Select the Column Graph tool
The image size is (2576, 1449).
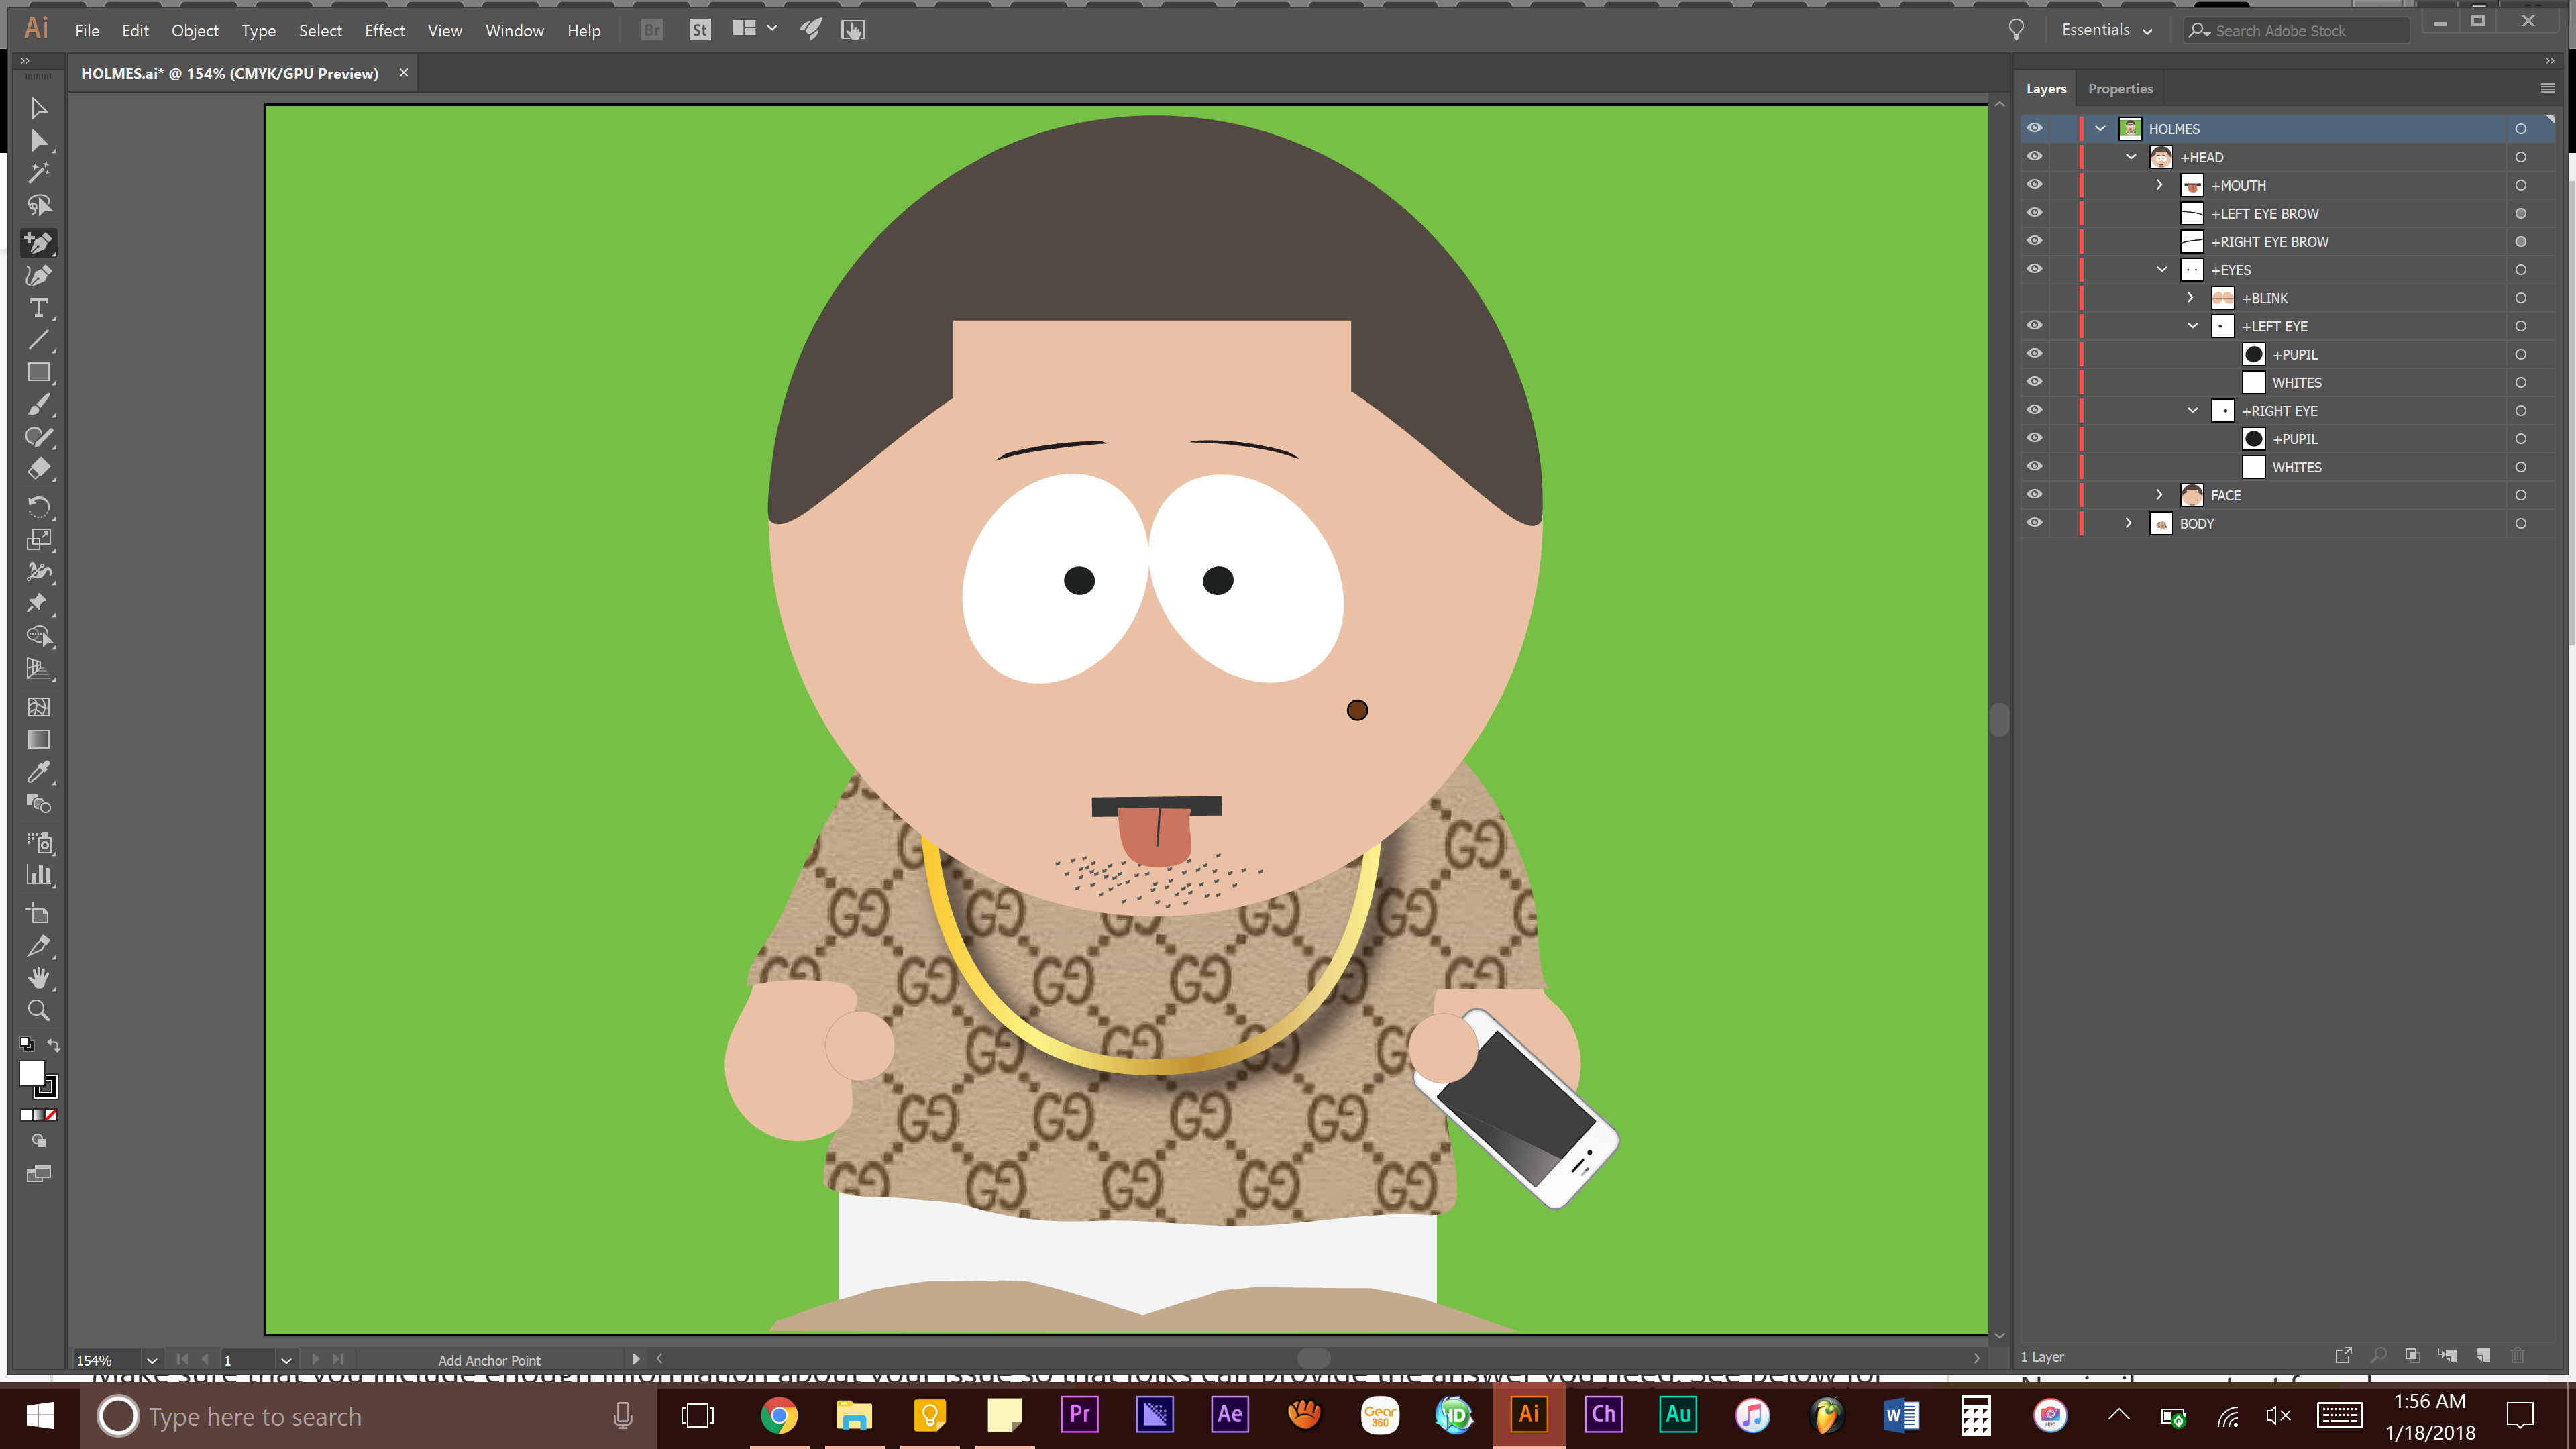click(x=39, y=875)
